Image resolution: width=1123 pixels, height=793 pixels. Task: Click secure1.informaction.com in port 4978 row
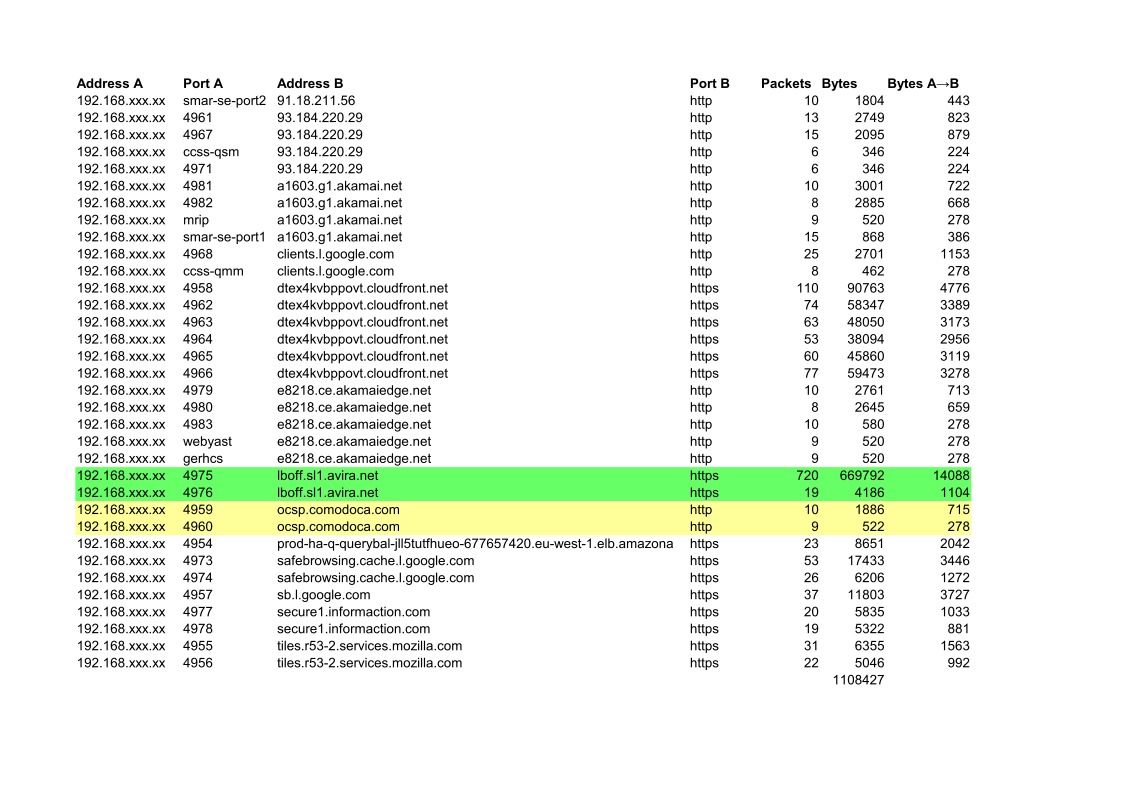354,630
